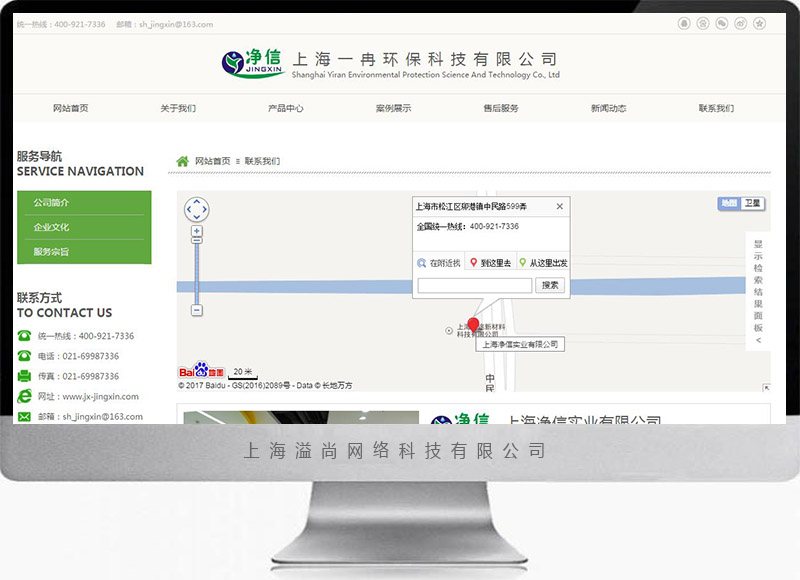Click the red location pin on map

(x=474, y=325)
